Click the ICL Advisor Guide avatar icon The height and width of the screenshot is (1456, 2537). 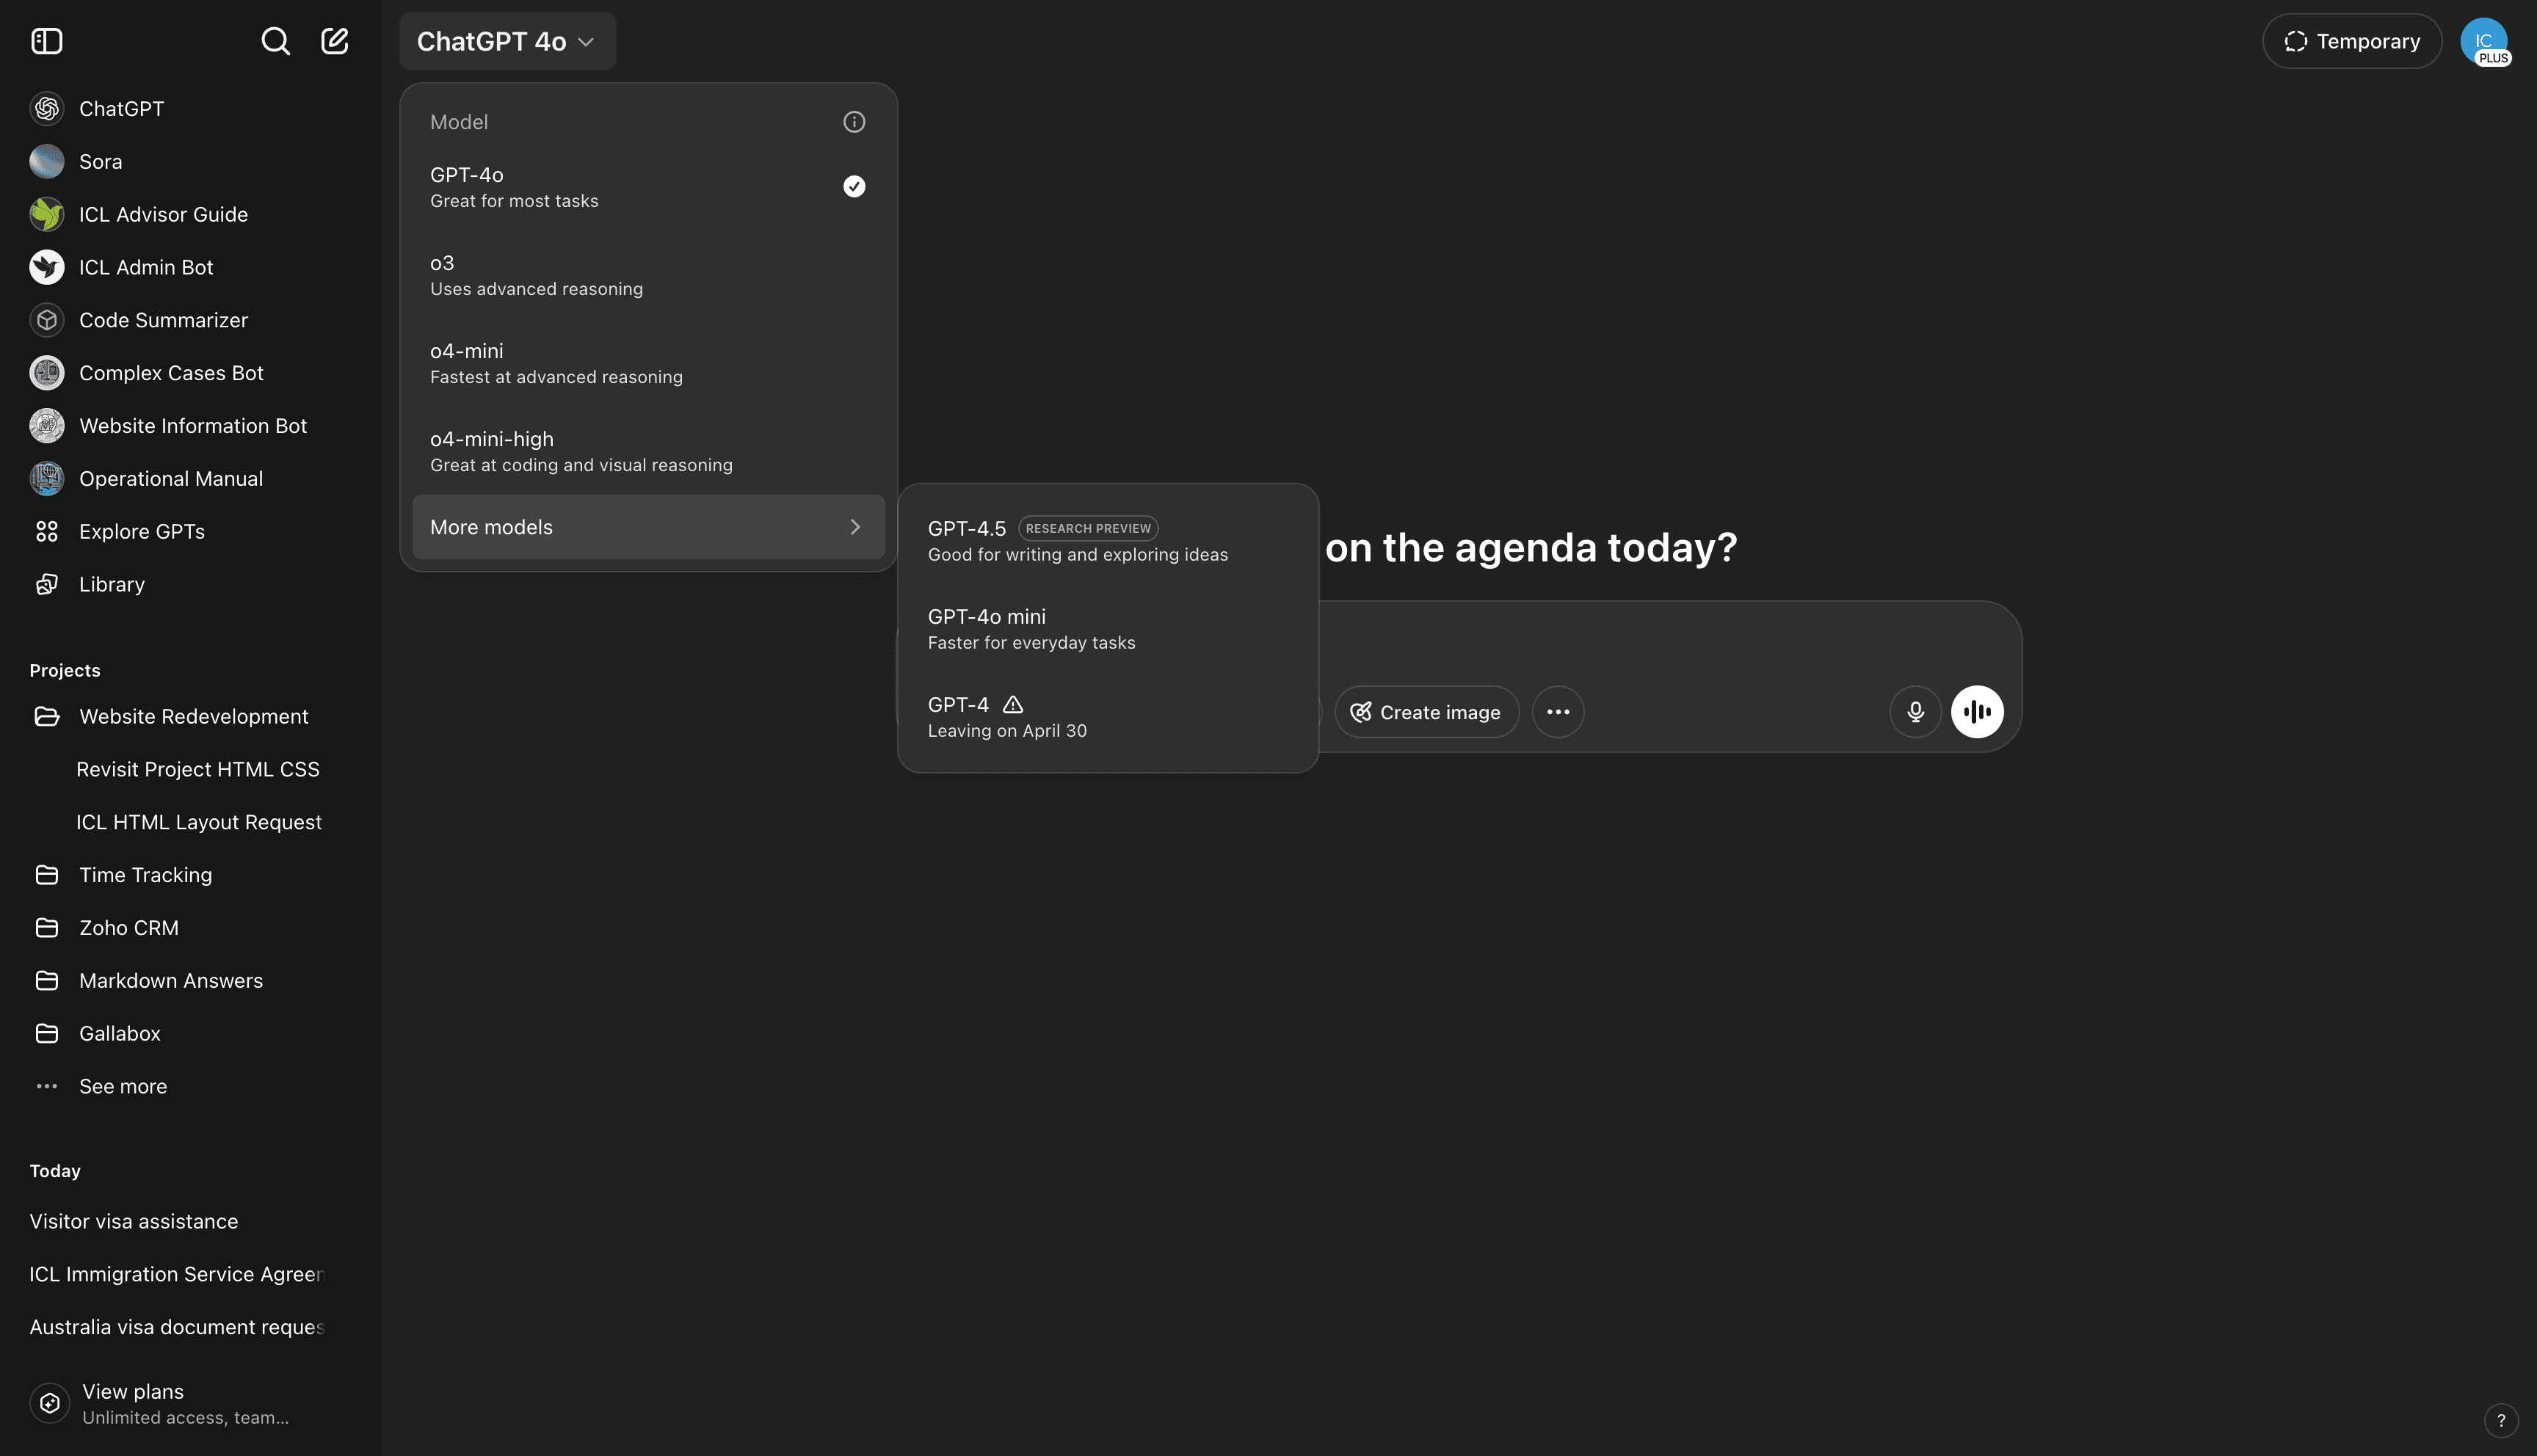click(46, 215)
